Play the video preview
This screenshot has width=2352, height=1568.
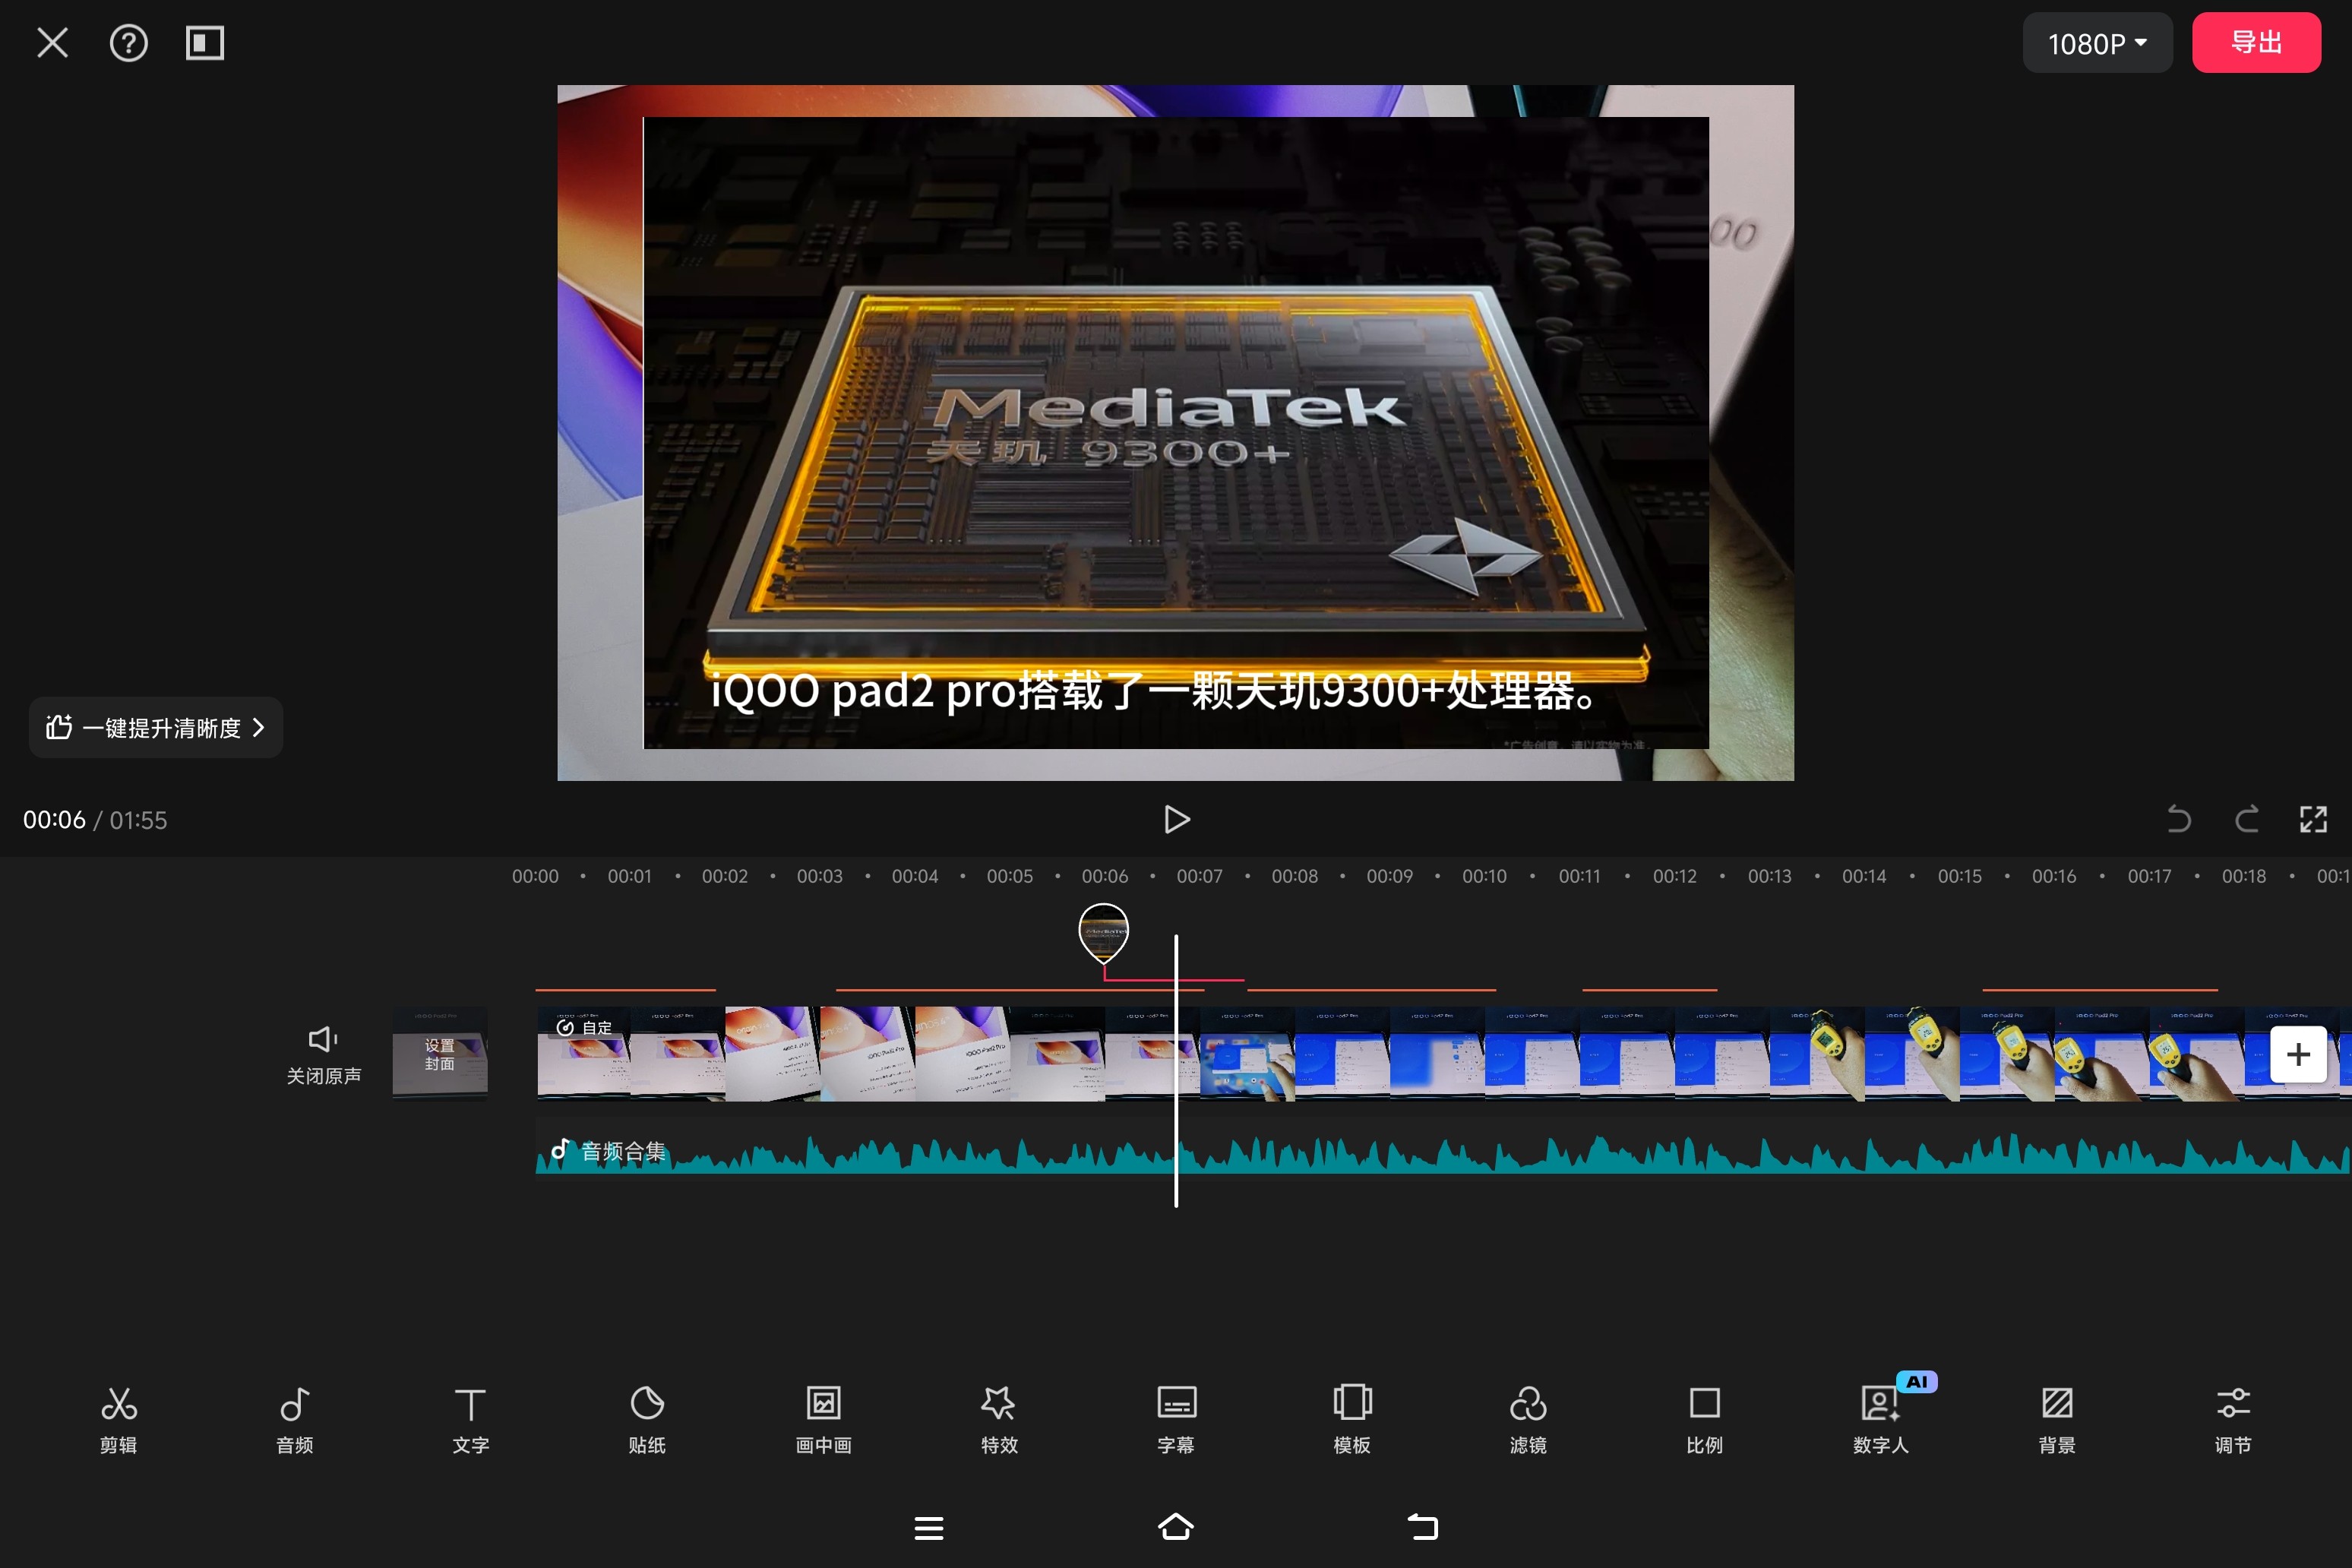point(1176,819)
